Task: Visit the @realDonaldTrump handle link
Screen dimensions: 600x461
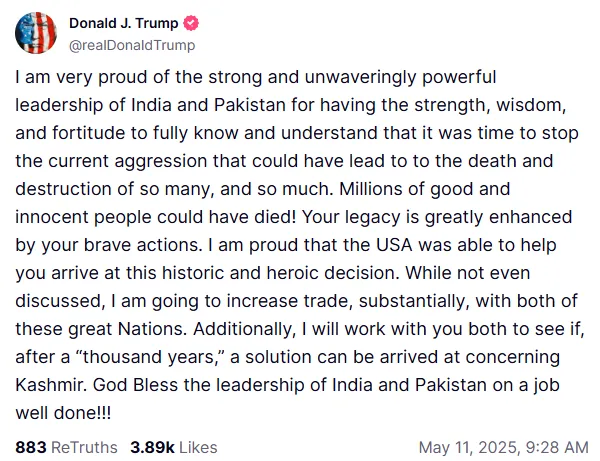Action: pos(132,45)
